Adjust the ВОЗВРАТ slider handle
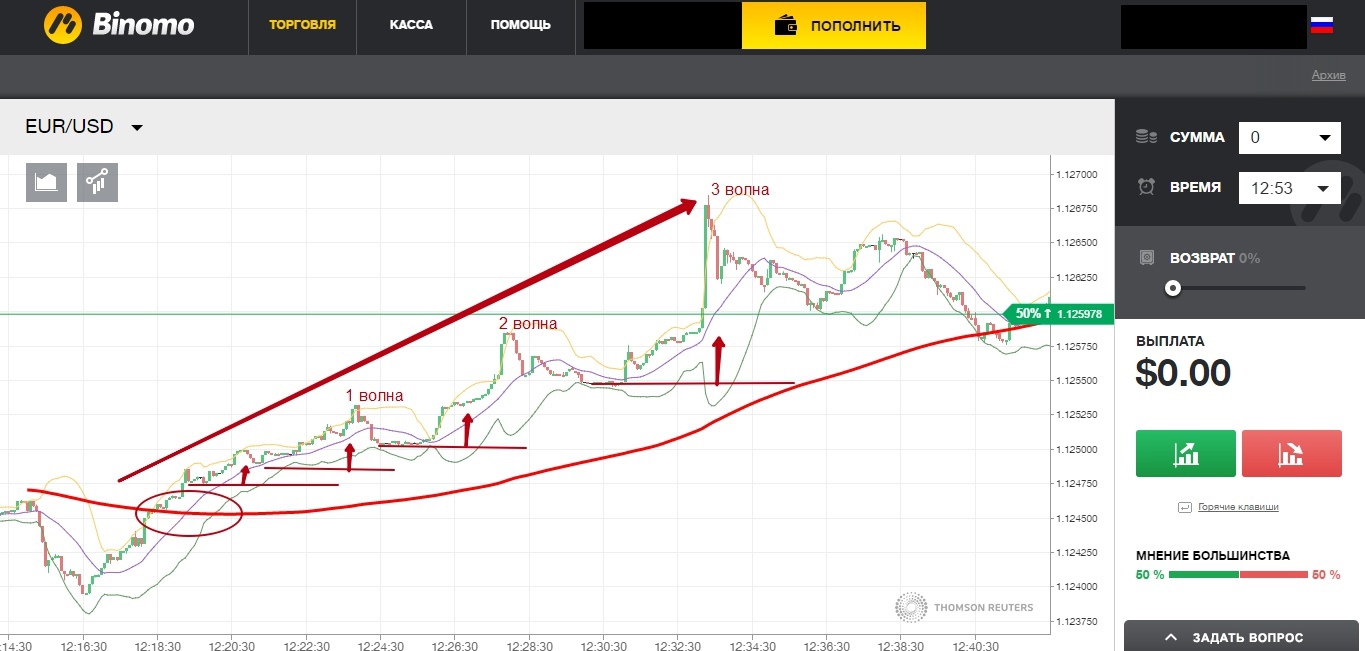The height and width of the screenshot is (651, 1365). pos(1173,288)
